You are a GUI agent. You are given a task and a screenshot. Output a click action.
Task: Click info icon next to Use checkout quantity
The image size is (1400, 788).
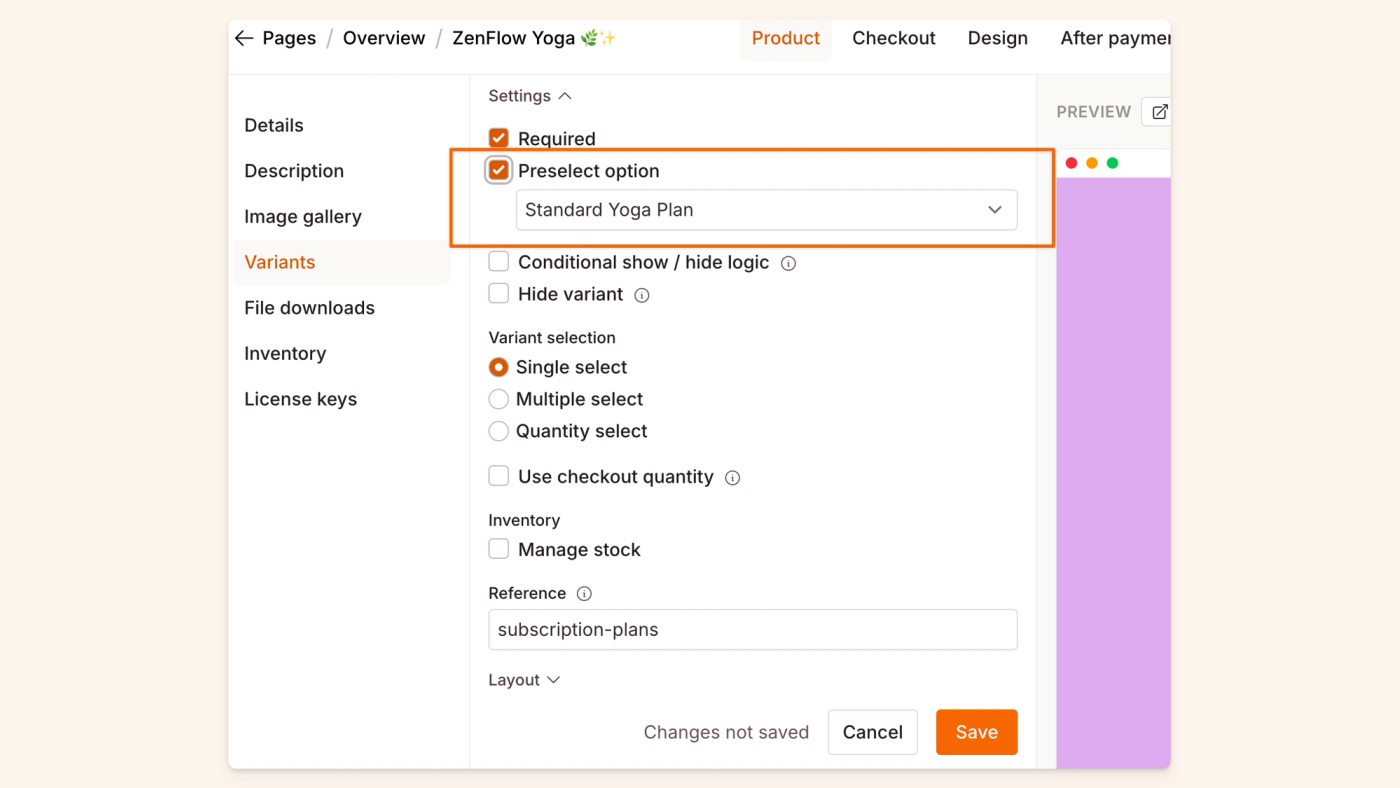click(x=732, y=478)
